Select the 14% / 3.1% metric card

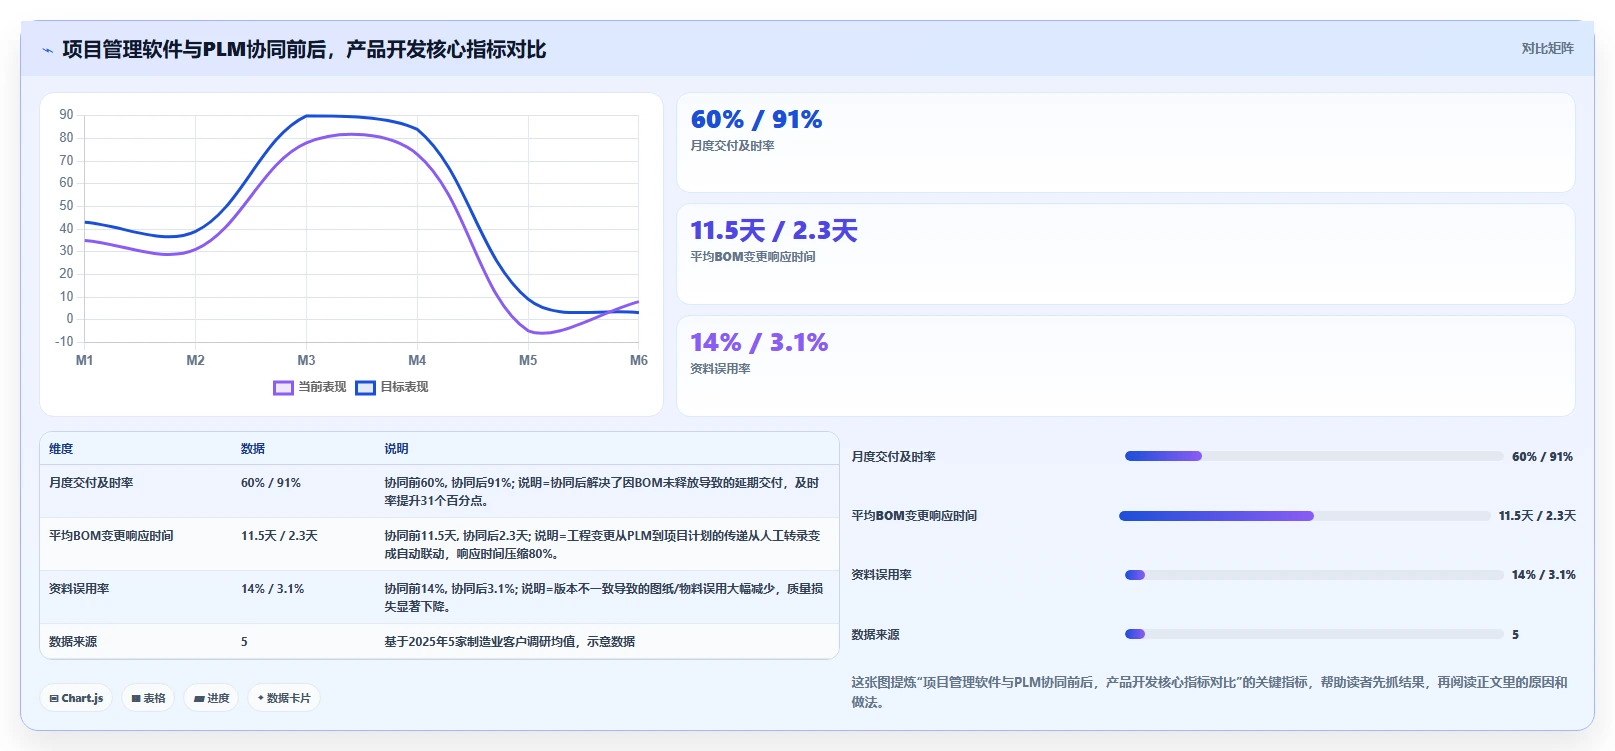1126,366
